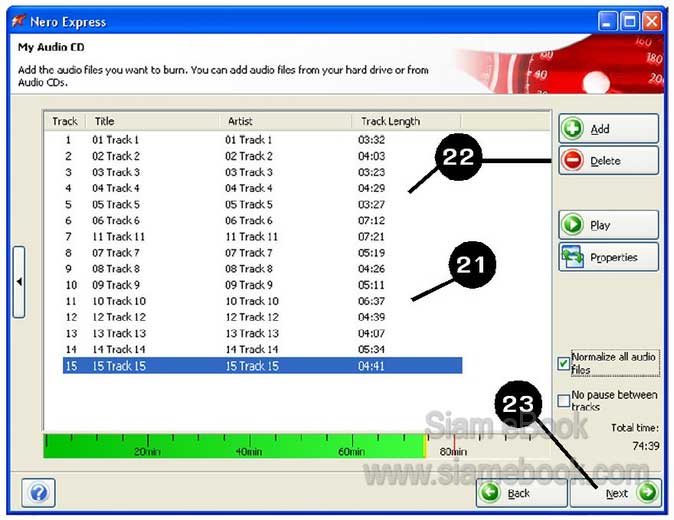Select the row titled 09 Track 9
Image resolution: width=674 pixels, height=520 pixels.
[x=263, y=285]
